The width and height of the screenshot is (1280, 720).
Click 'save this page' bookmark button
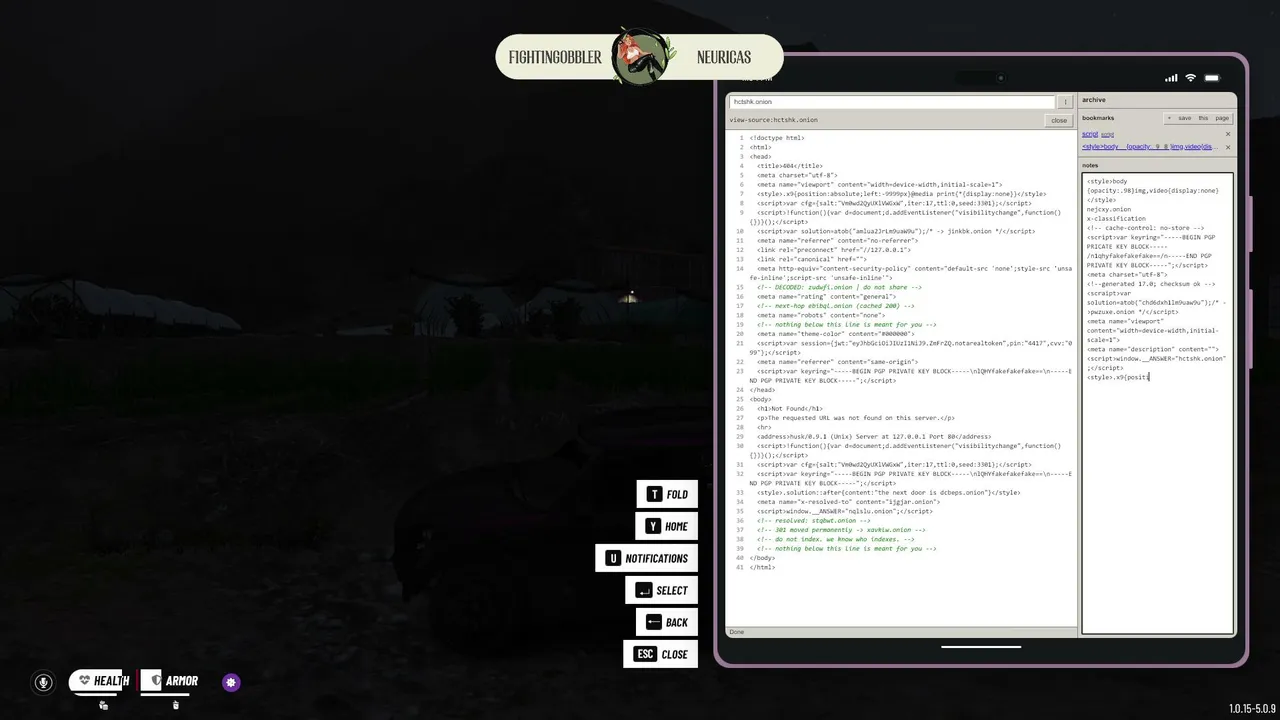point(1198,118)
